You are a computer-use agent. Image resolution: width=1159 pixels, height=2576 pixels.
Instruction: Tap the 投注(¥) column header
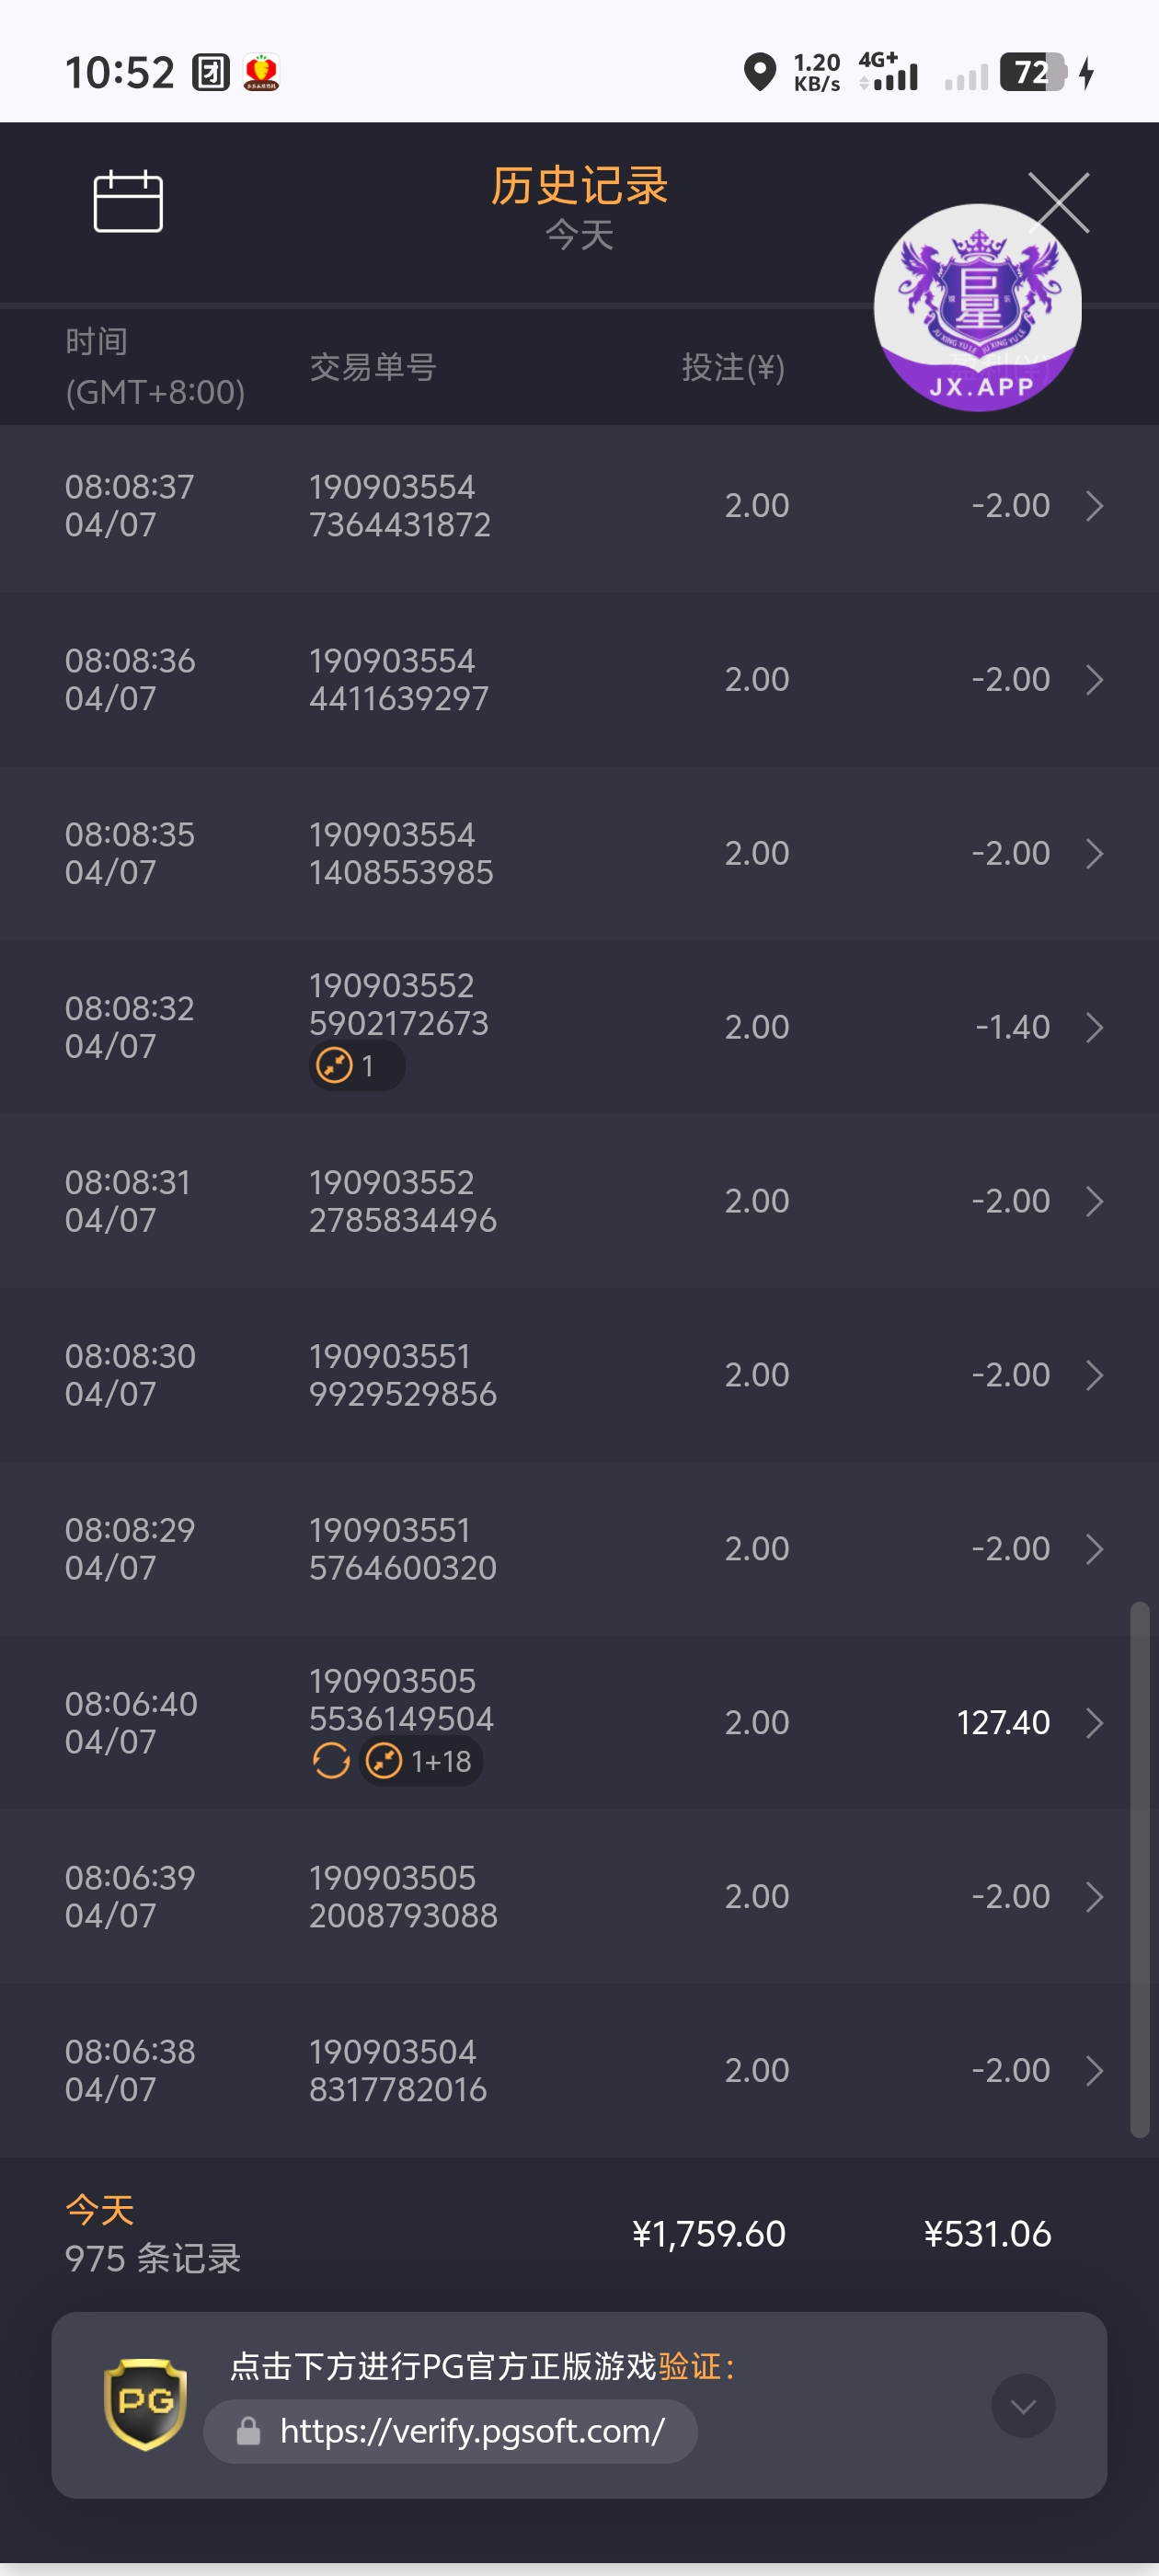point(733,368)
